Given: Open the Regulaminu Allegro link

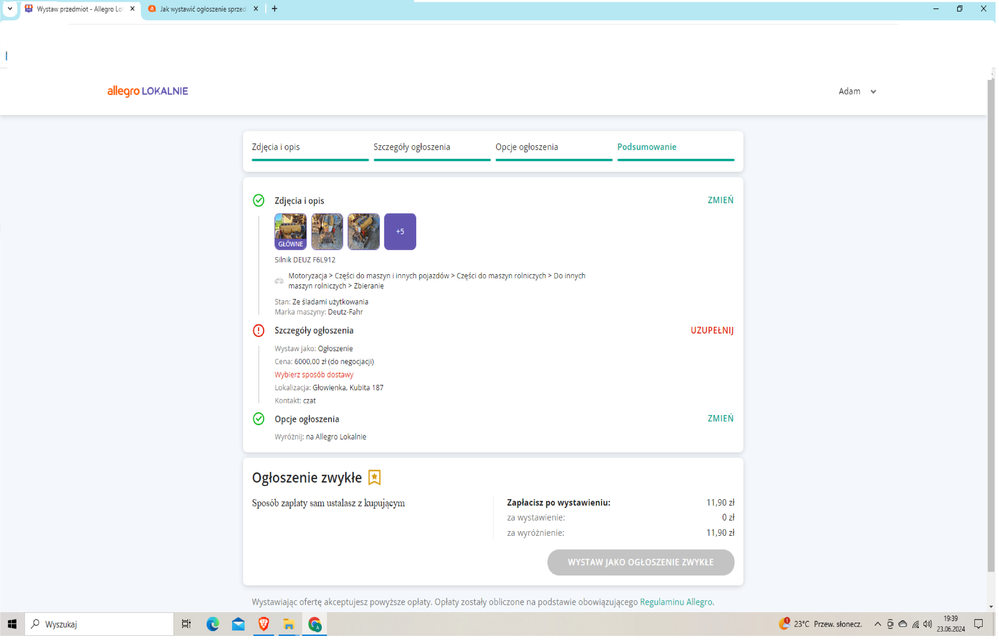Looking at the screenshot, I should click(676, 602).
